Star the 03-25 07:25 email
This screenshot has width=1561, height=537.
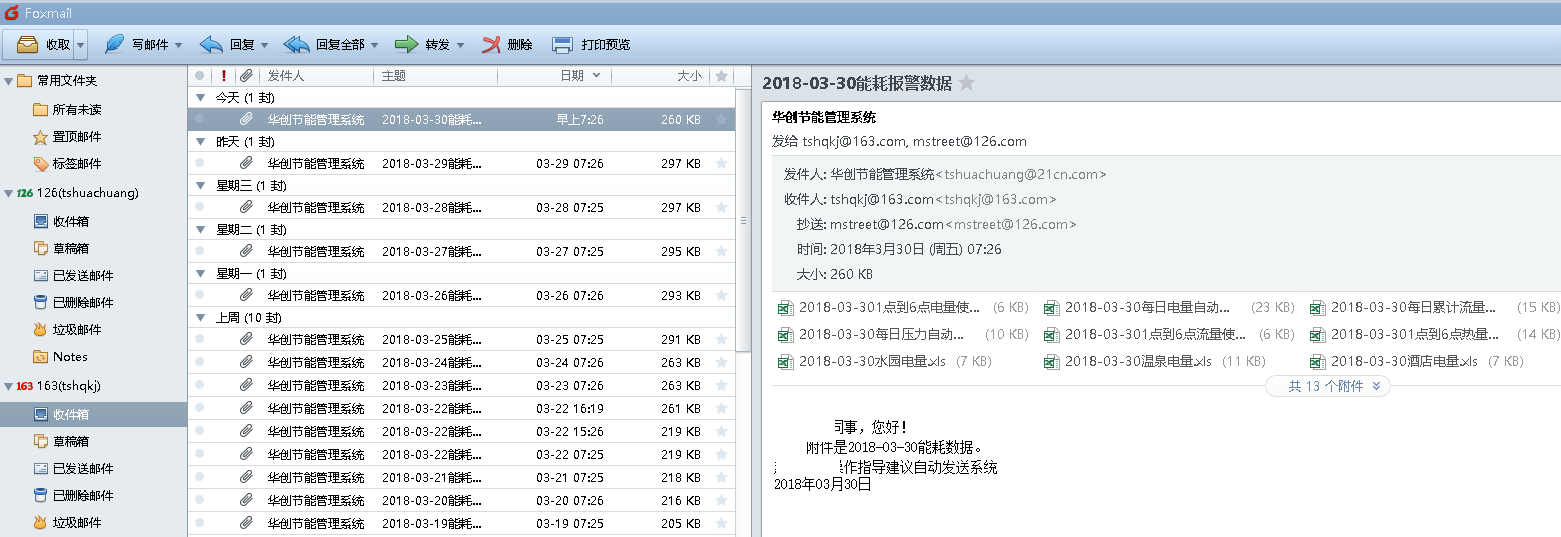(x=721, y=339)
